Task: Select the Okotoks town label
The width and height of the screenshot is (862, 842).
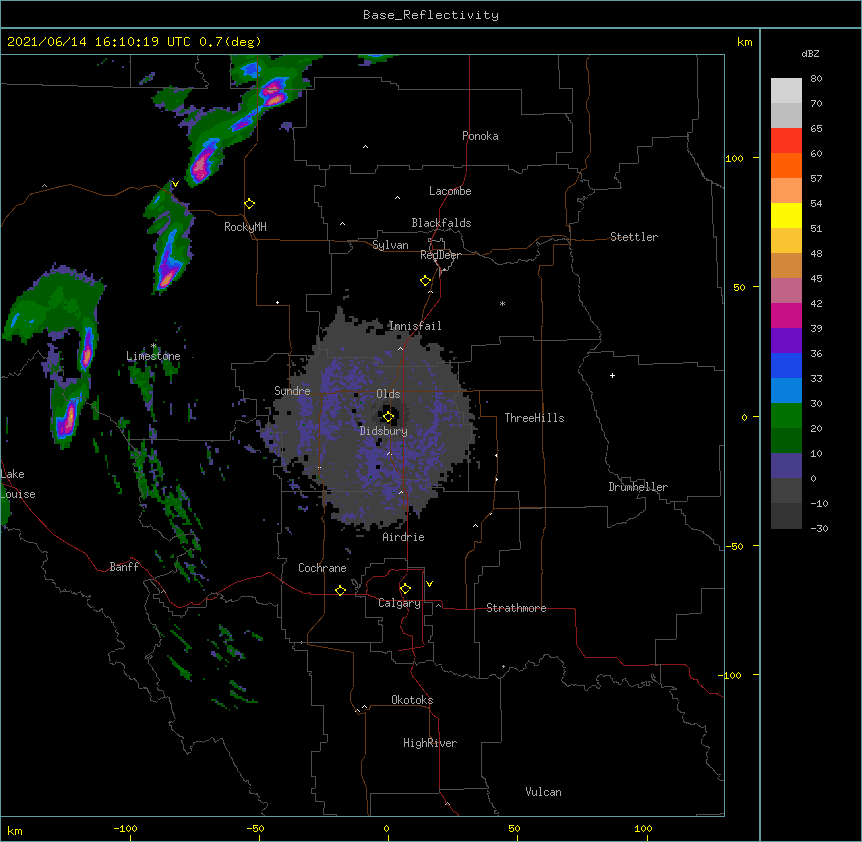Action: (412, 700)
